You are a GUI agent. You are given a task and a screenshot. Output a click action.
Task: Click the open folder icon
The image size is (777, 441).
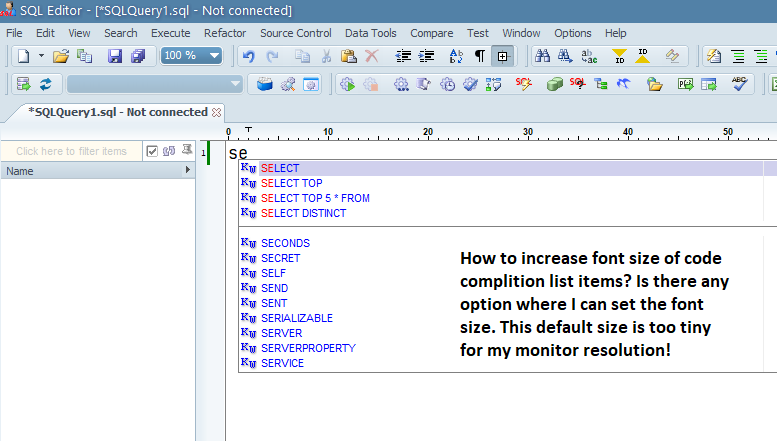click(x=60, y=56)
